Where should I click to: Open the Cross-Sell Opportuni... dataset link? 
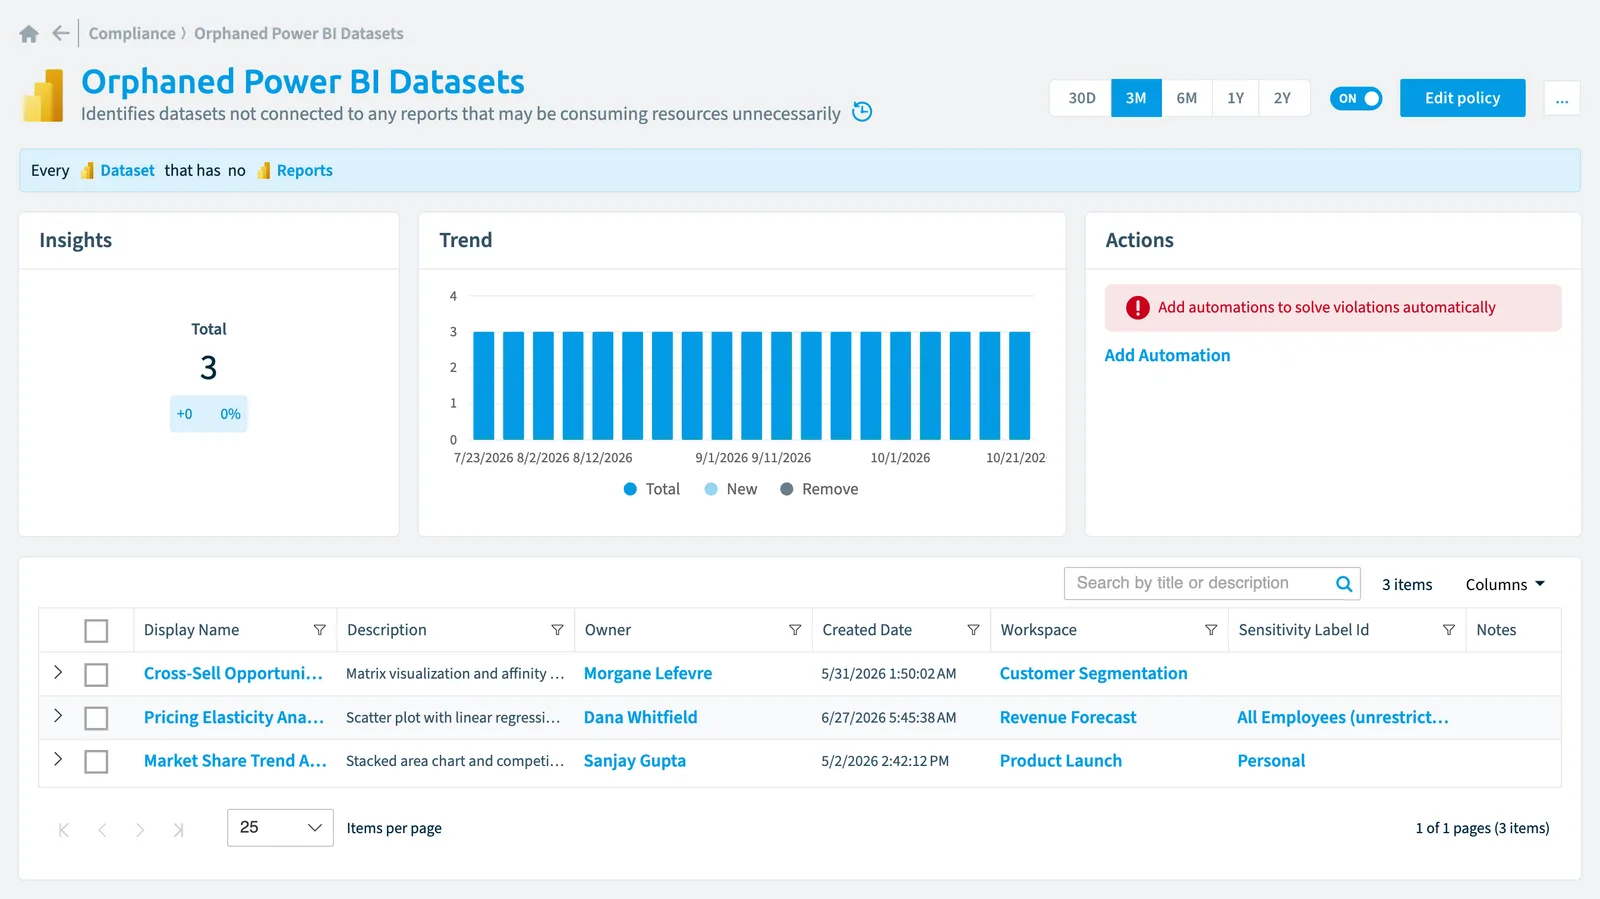pos(233,674)
